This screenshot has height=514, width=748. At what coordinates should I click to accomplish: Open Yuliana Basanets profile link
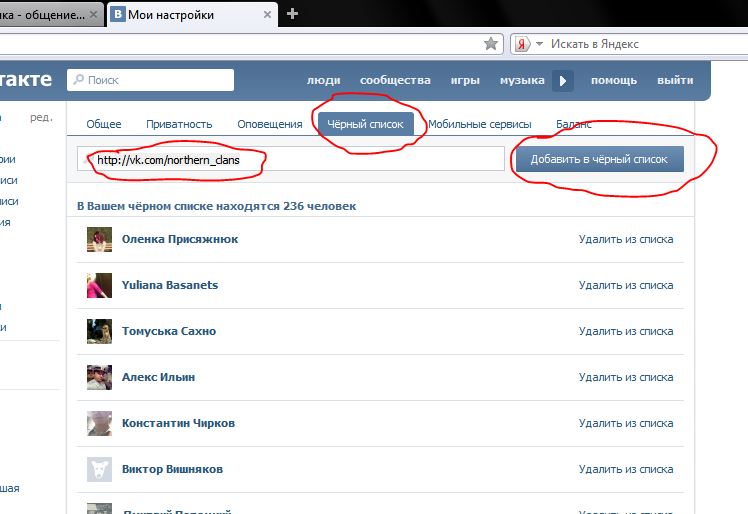click(x=170, y=285)
